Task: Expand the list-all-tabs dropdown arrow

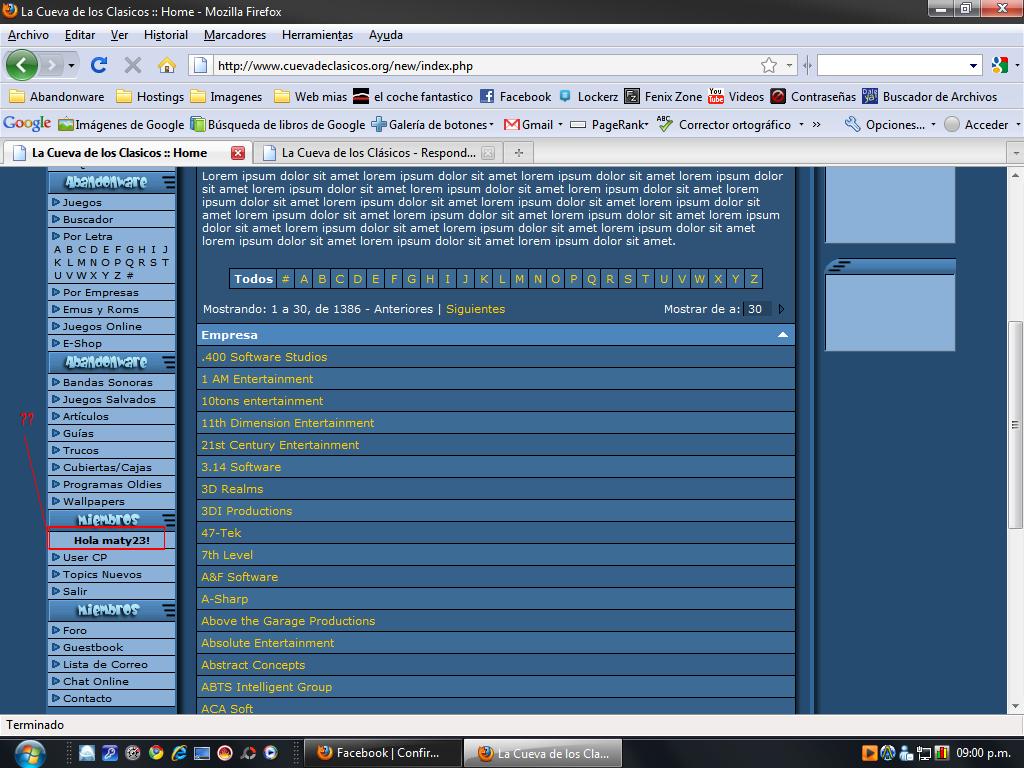Action: tap(1015, 153)
